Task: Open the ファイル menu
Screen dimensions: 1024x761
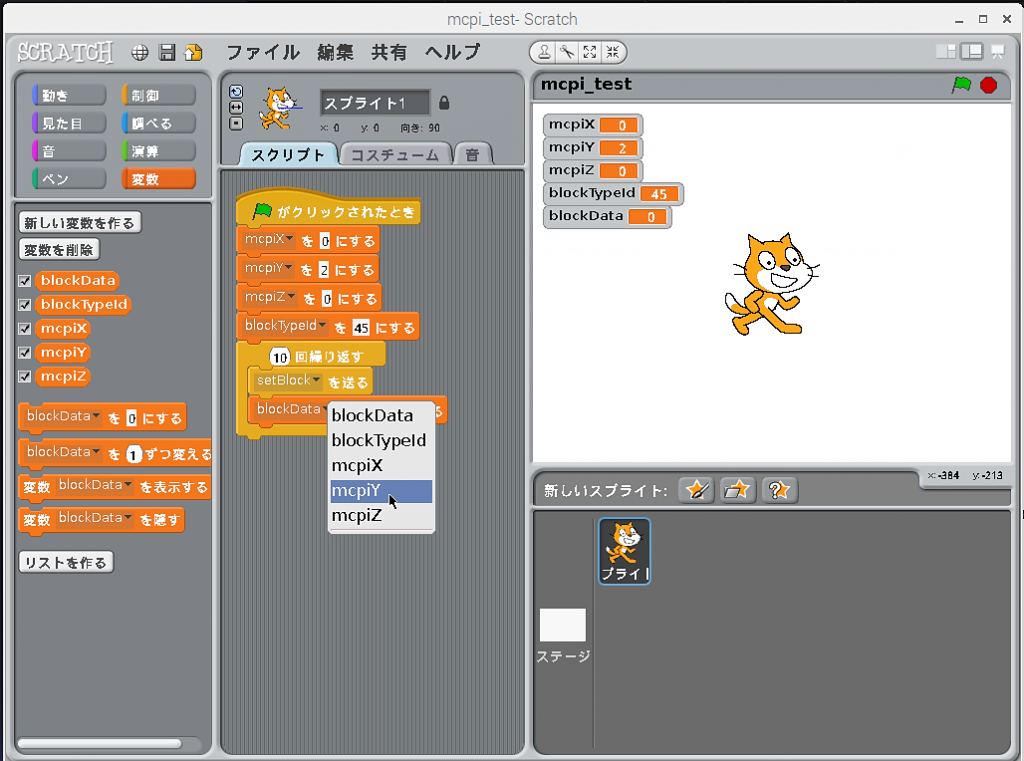Action: [x=263, y=52]
